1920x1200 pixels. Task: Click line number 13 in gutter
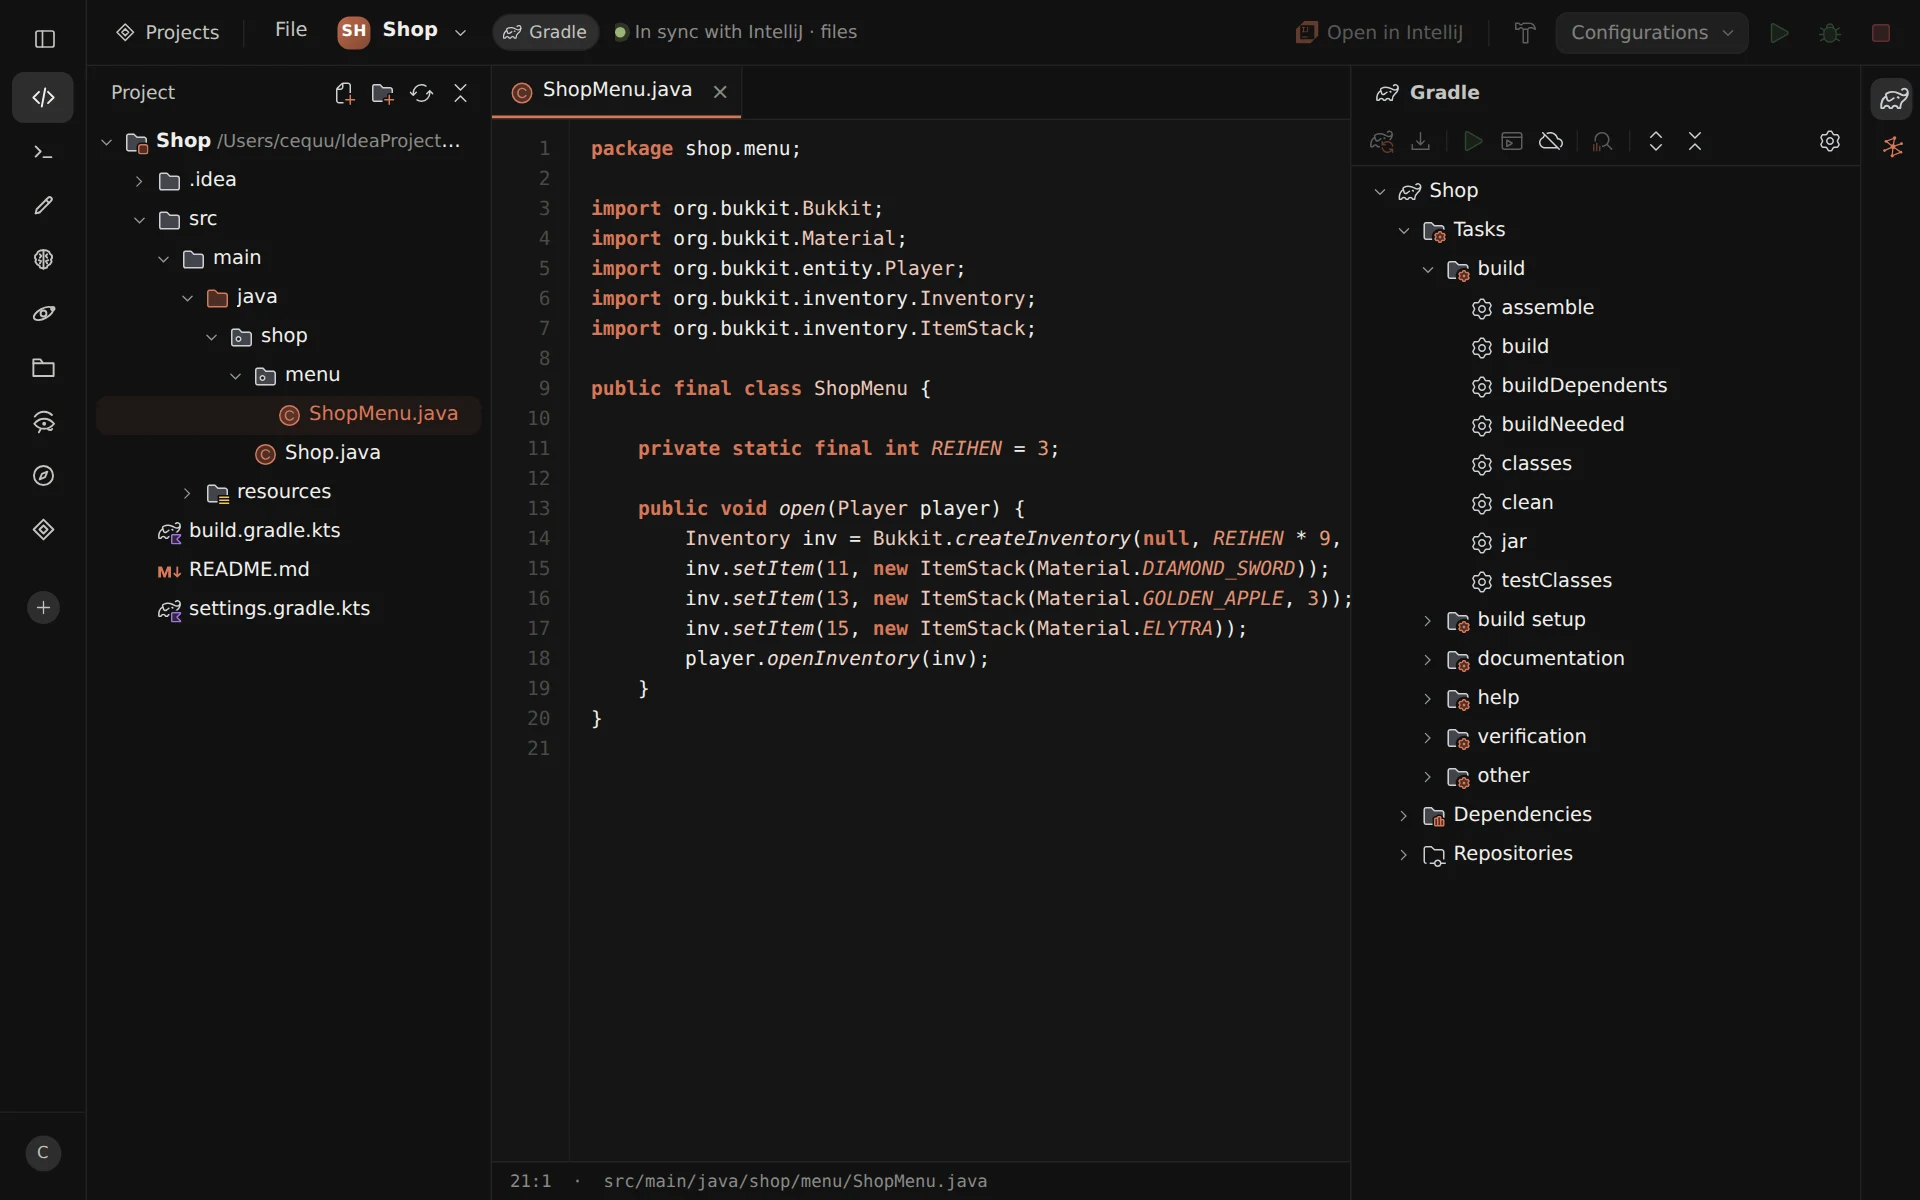pos(539,508)
